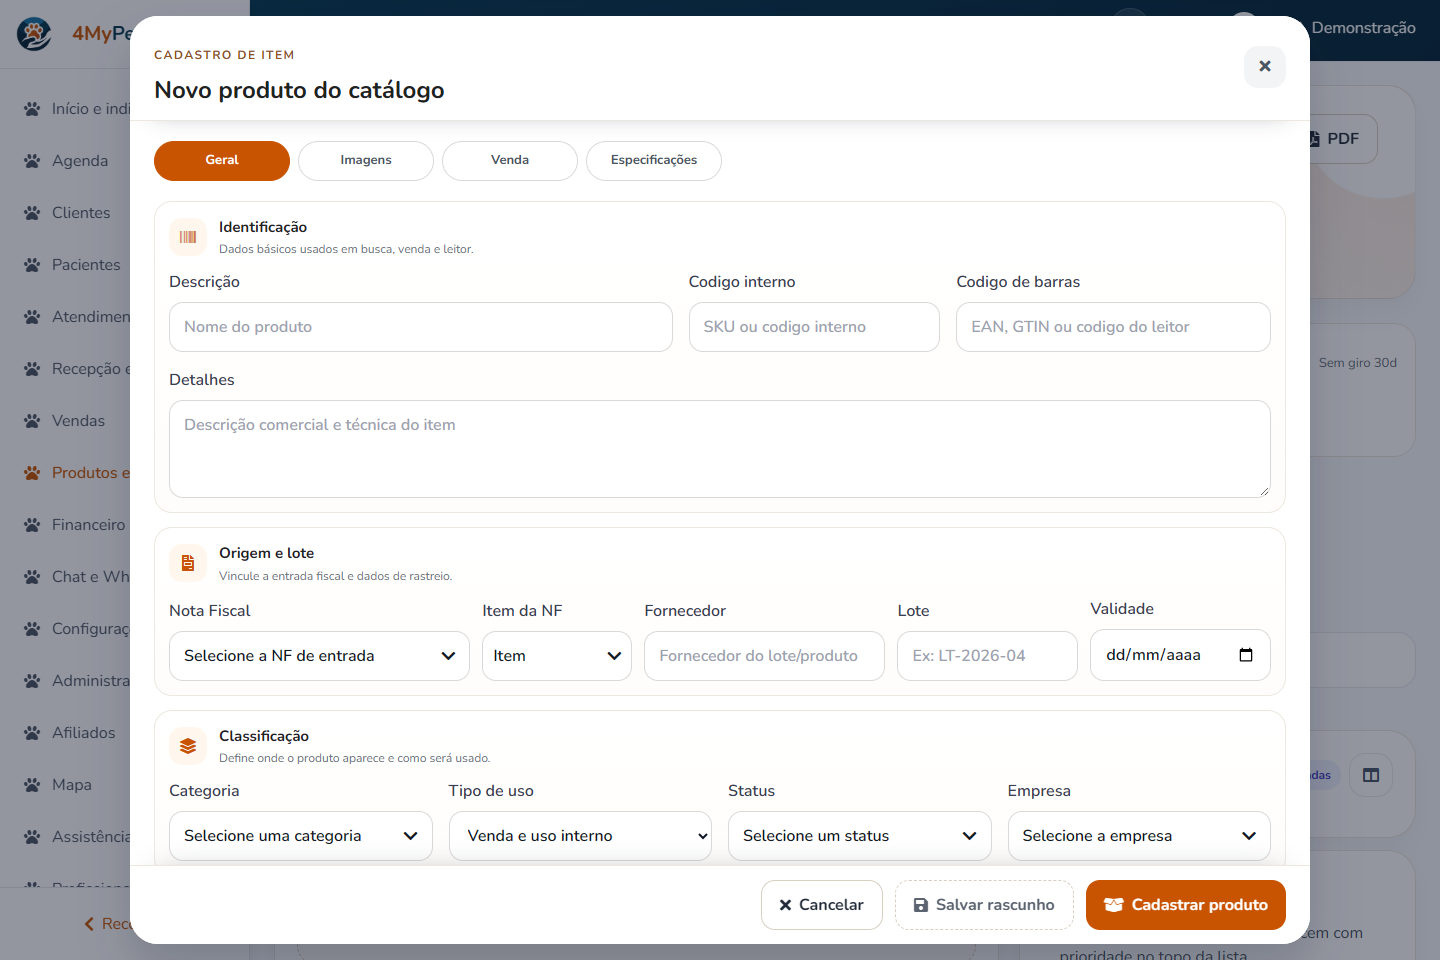
Task: Click the Validade date field
Action: 1180,655
